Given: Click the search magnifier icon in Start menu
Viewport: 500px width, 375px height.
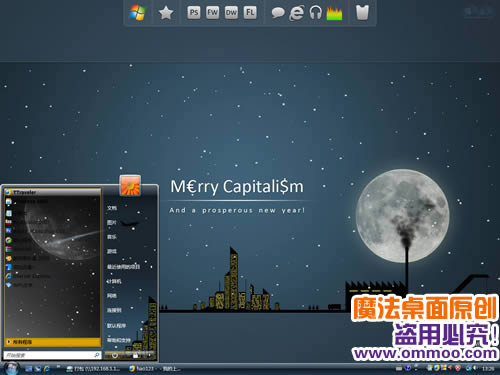Looking at the screenshot, I should point(97,355).
